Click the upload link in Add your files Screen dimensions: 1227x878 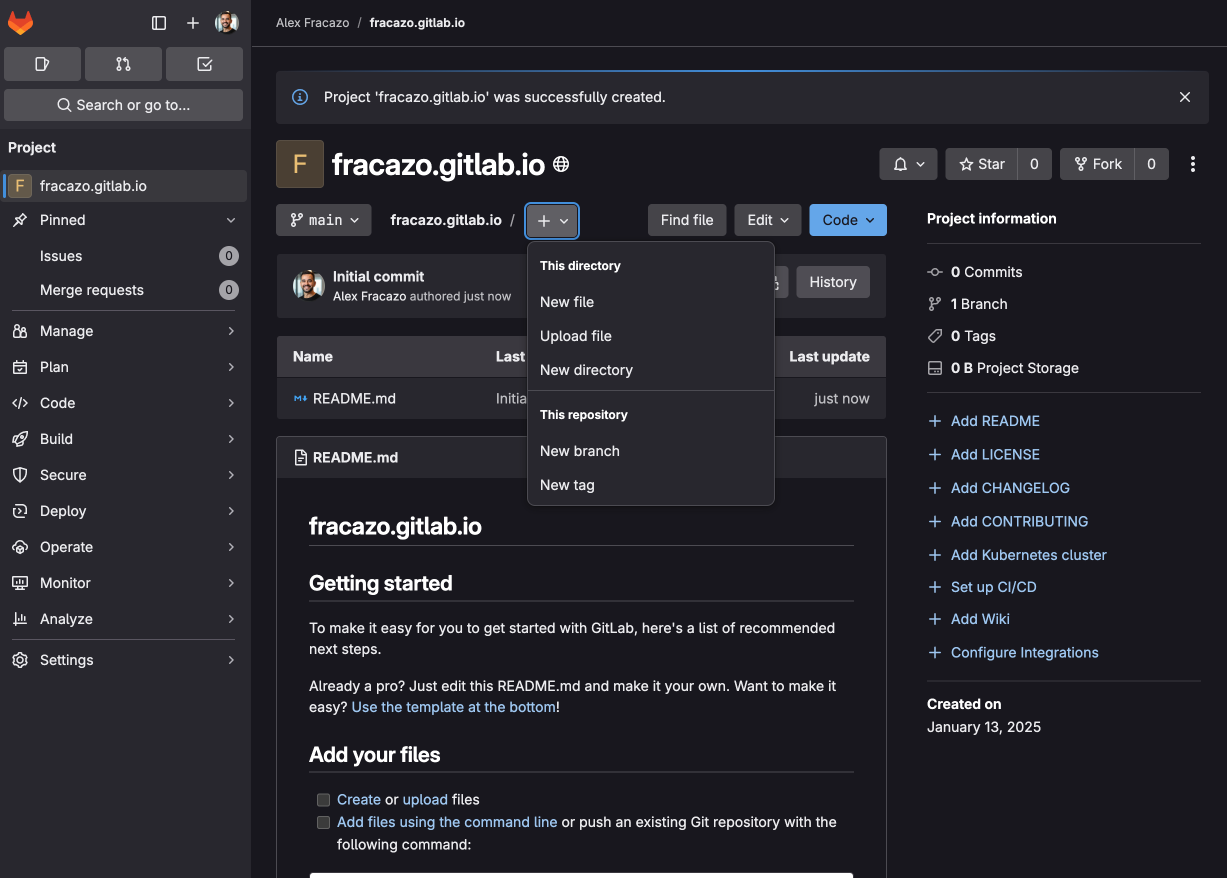point(425,800)
